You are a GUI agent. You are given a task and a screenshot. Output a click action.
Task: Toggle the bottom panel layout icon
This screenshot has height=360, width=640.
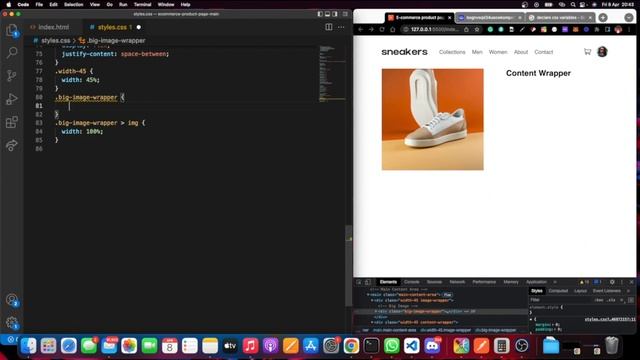[327, 14]
